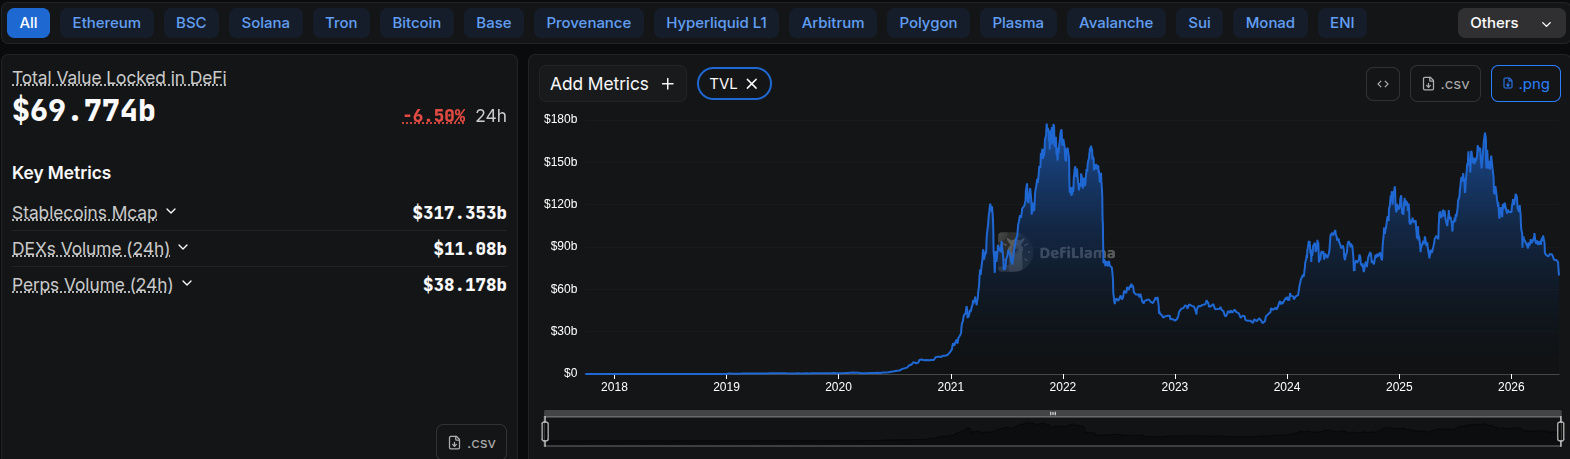Click the Add Metrics button
The height and width of the screenshot is (459, 1570).
click(x=612, y=84)
